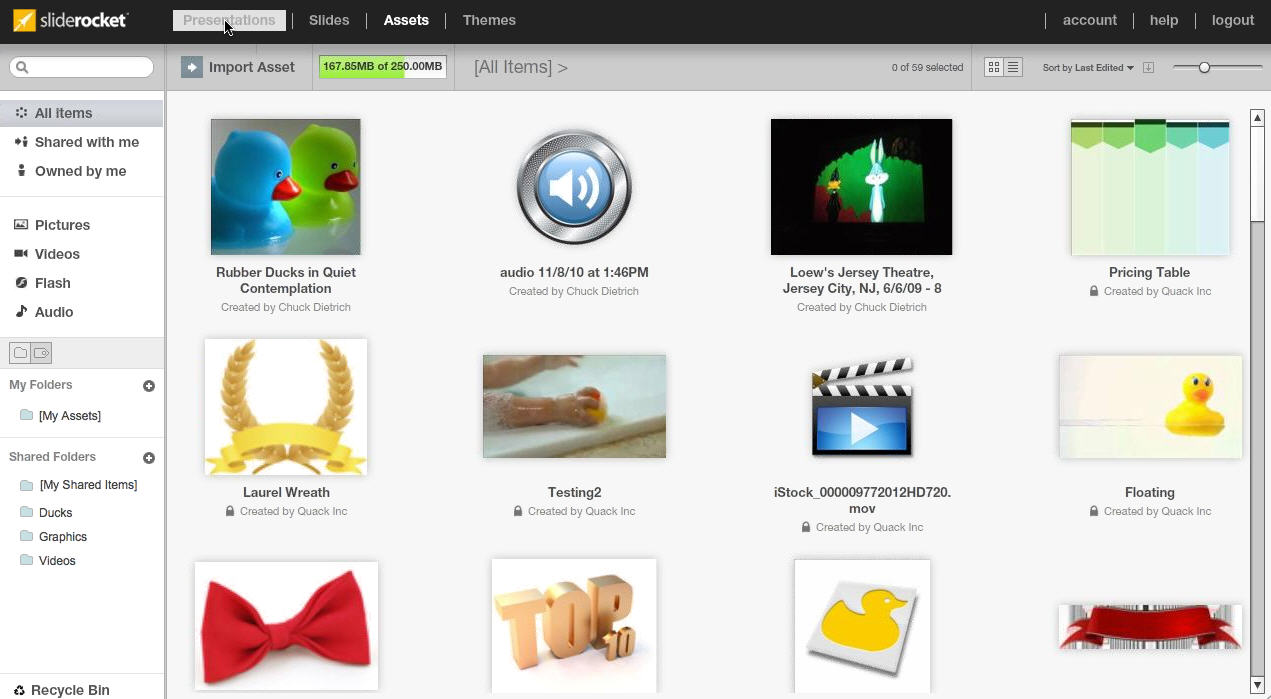1271x699 pixels.
Task: Click the Import Asset arrow icon
Action: 191,67
